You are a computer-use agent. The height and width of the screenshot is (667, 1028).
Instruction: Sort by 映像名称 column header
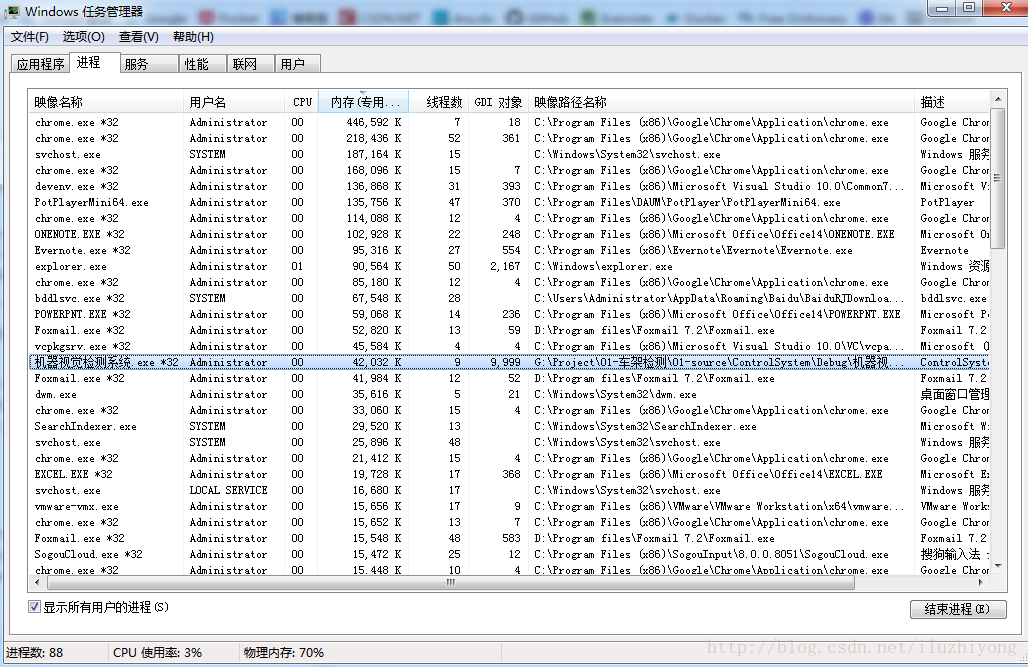point(106,102)
